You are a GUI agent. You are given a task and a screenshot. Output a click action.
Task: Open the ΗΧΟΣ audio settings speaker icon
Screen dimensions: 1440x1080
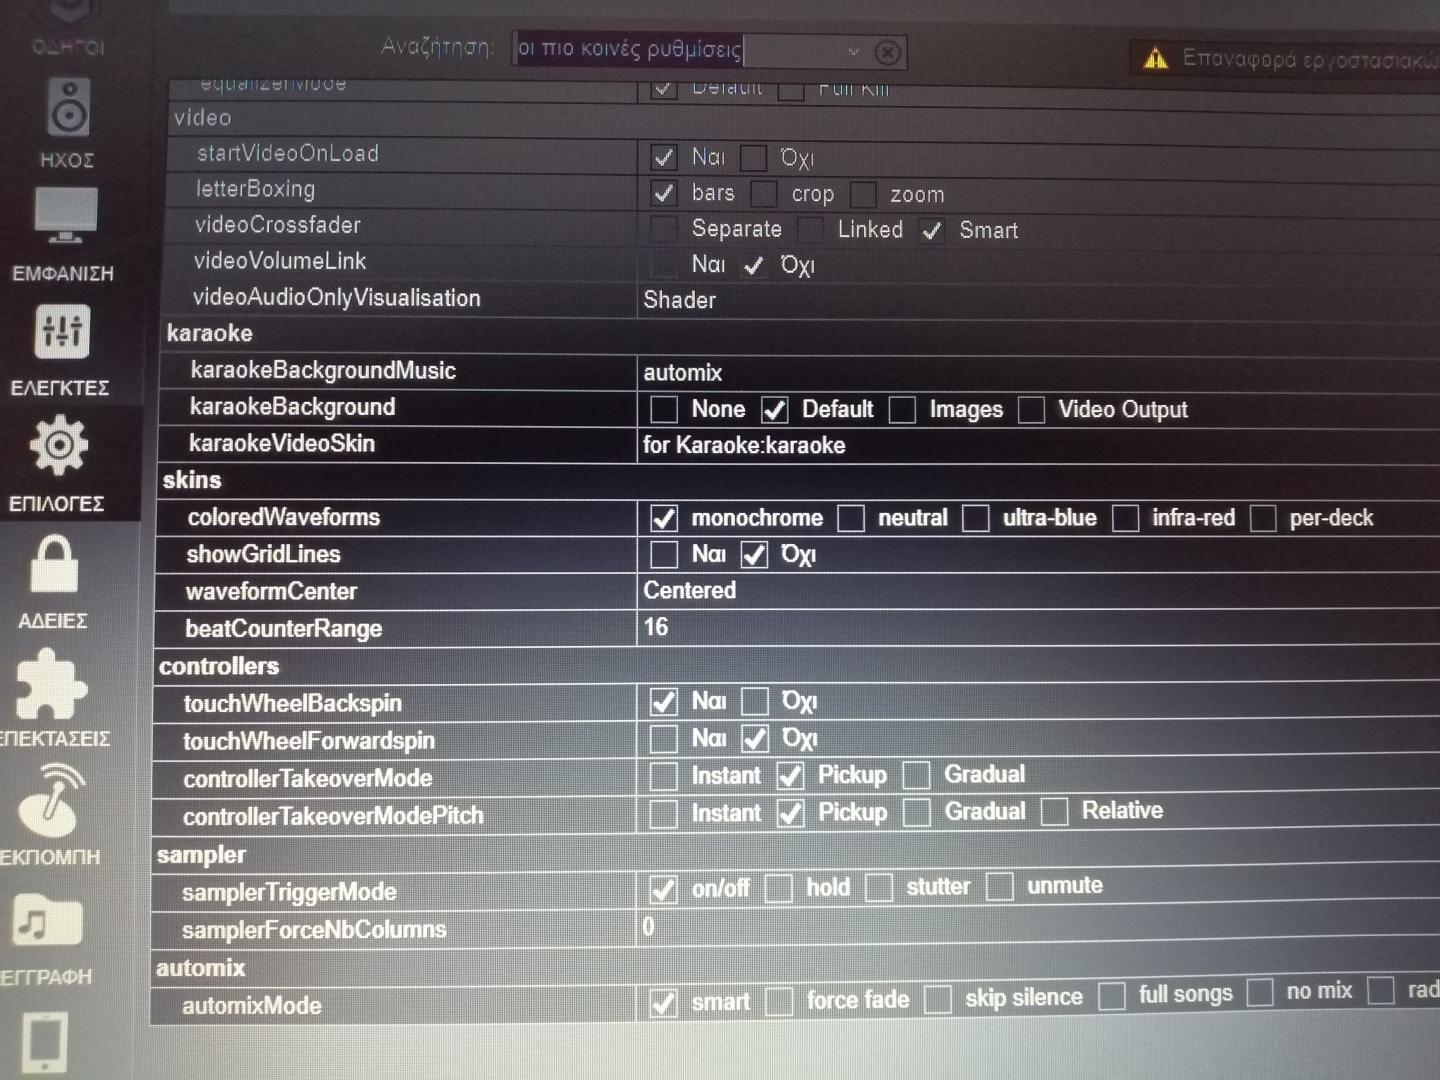68,109
